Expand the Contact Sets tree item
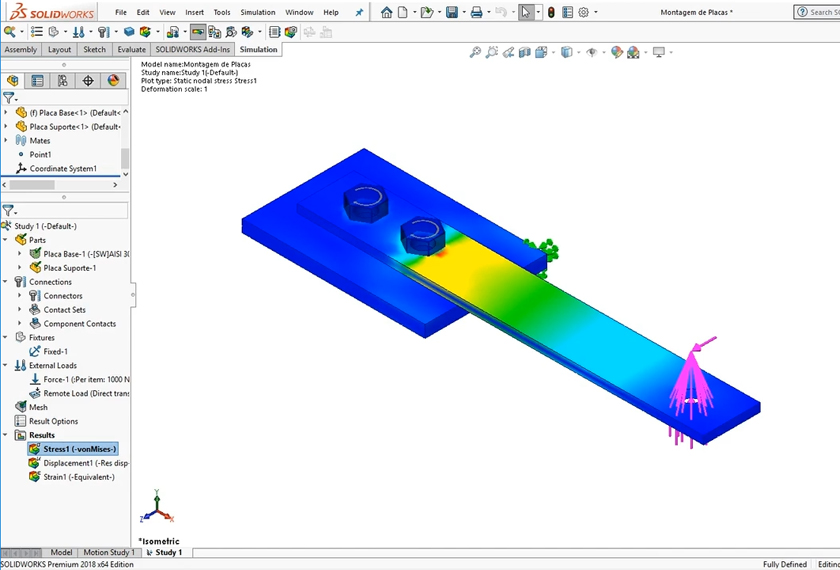This screenshot has width=840, height=570. [x=21, y=310]
